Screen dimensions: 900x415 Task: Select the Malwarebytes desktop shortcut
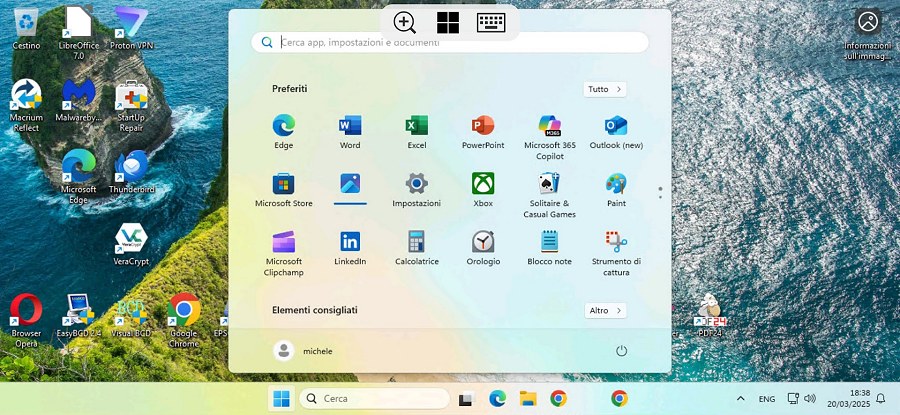click(x=78, y=100)
